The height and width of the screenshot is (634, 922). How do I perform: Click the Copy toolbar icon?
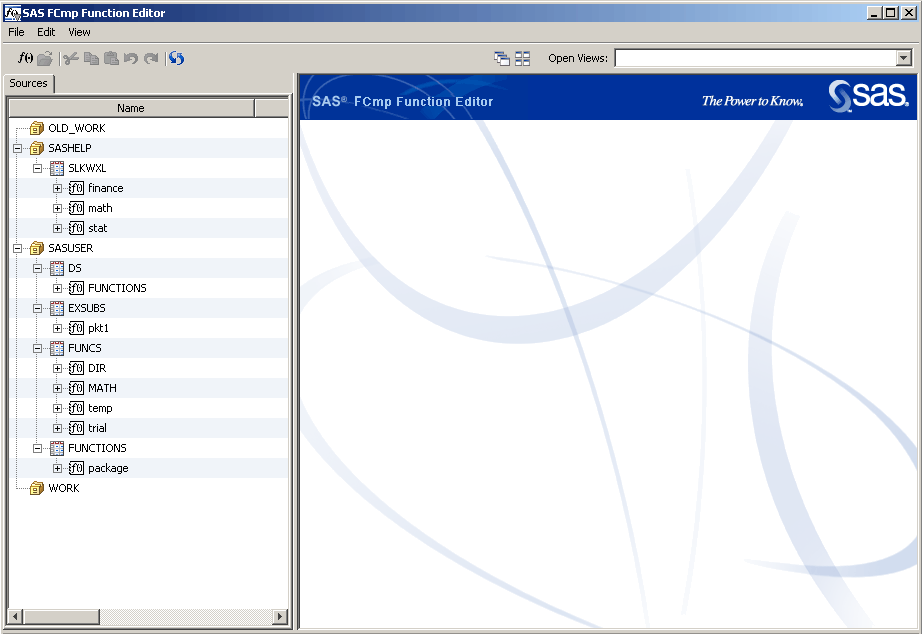click(91, 58)
